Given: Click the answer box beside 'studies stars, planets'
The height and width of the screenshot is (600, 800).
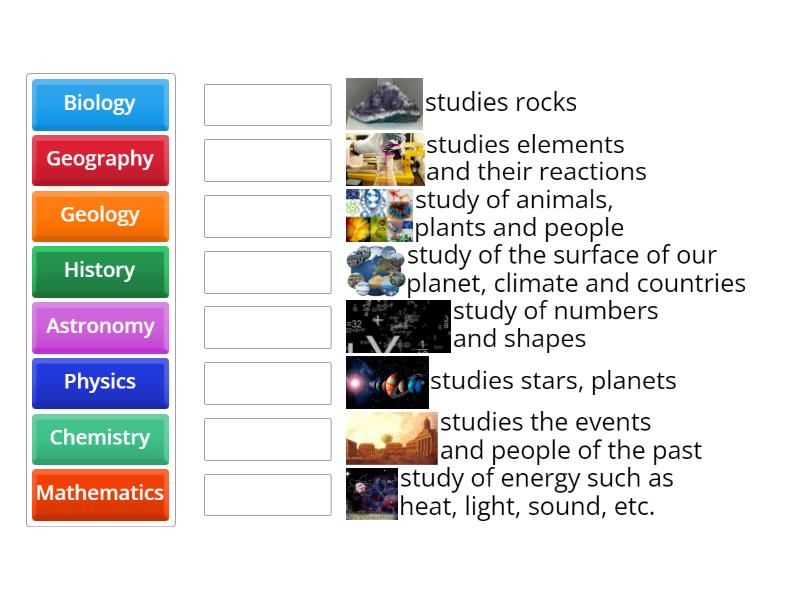Looking at the screenshot, I should 267,383.
